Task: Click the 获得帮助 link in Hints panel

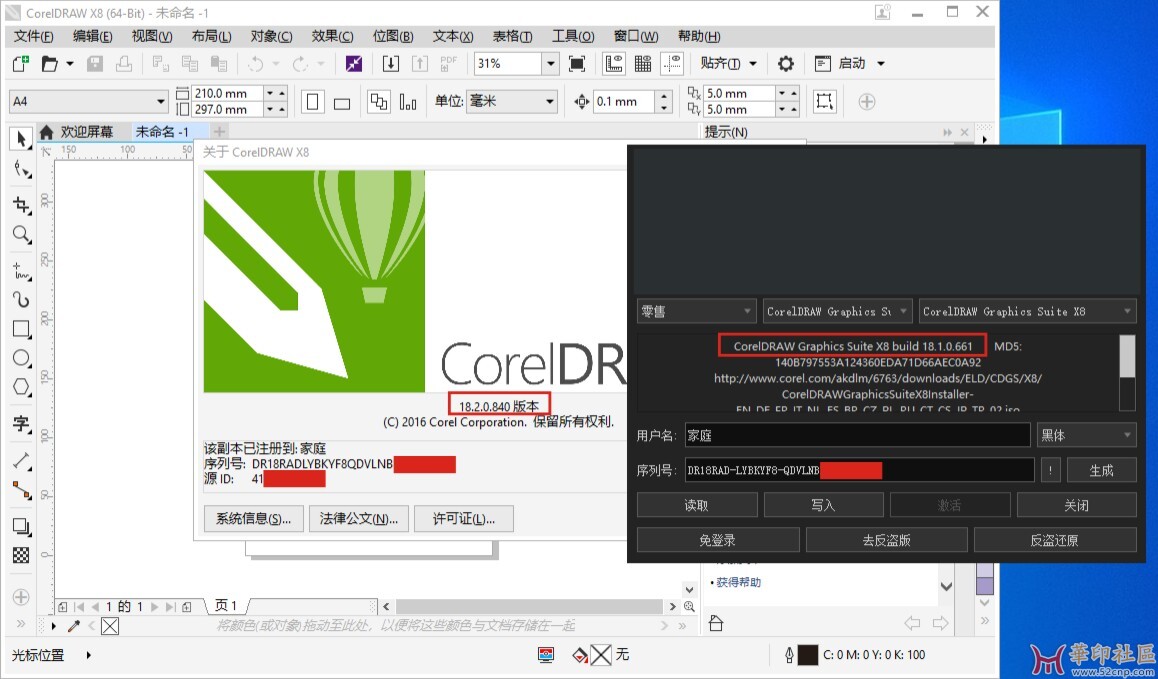Action: tap(738, 582)
